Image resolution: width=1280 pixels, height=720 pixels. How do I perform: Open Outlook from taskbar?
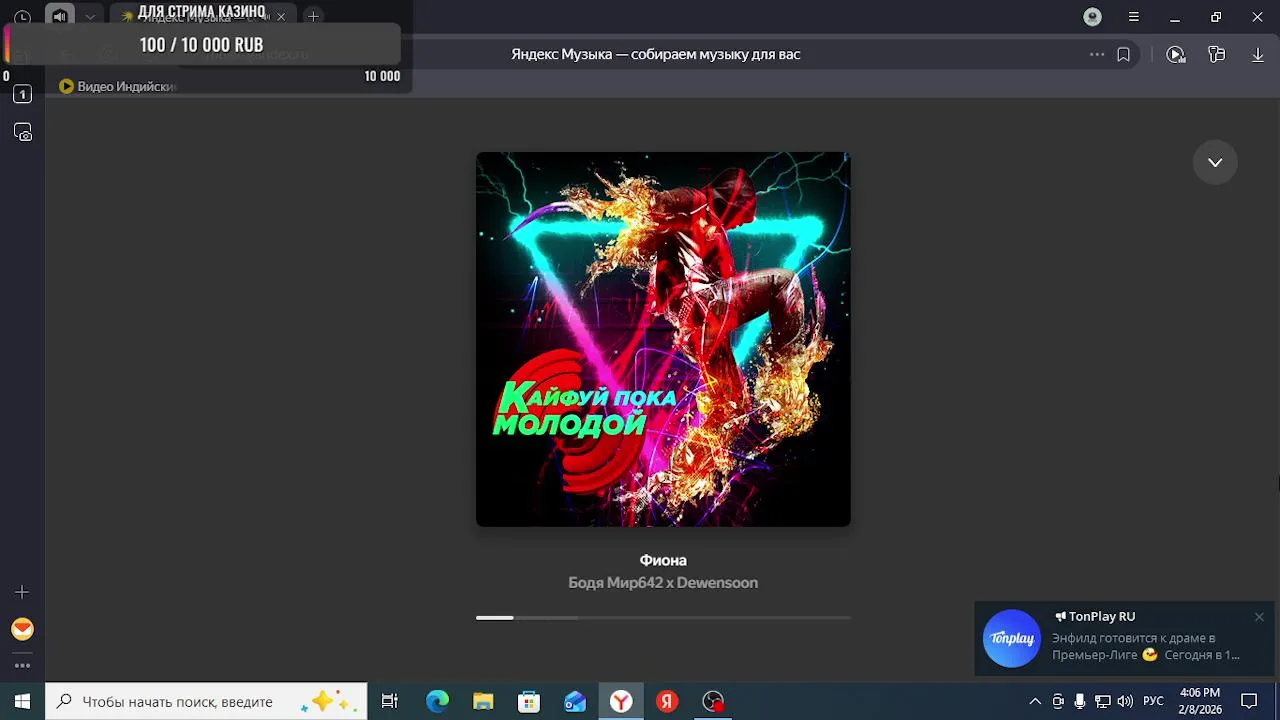pyautogui.click(x=575, y=701)
